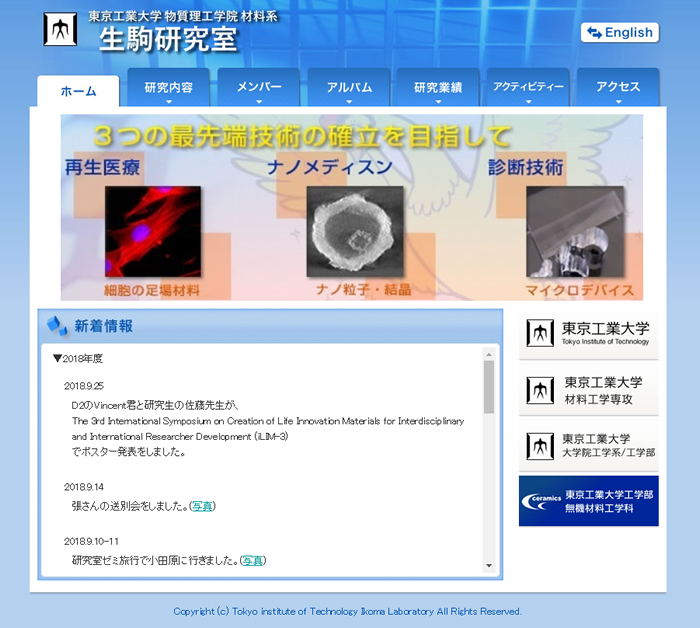This screenshot has width=700, height=628.
Task: Open the ceramics 無機材料工学科 banner
Action: [588, 501]
